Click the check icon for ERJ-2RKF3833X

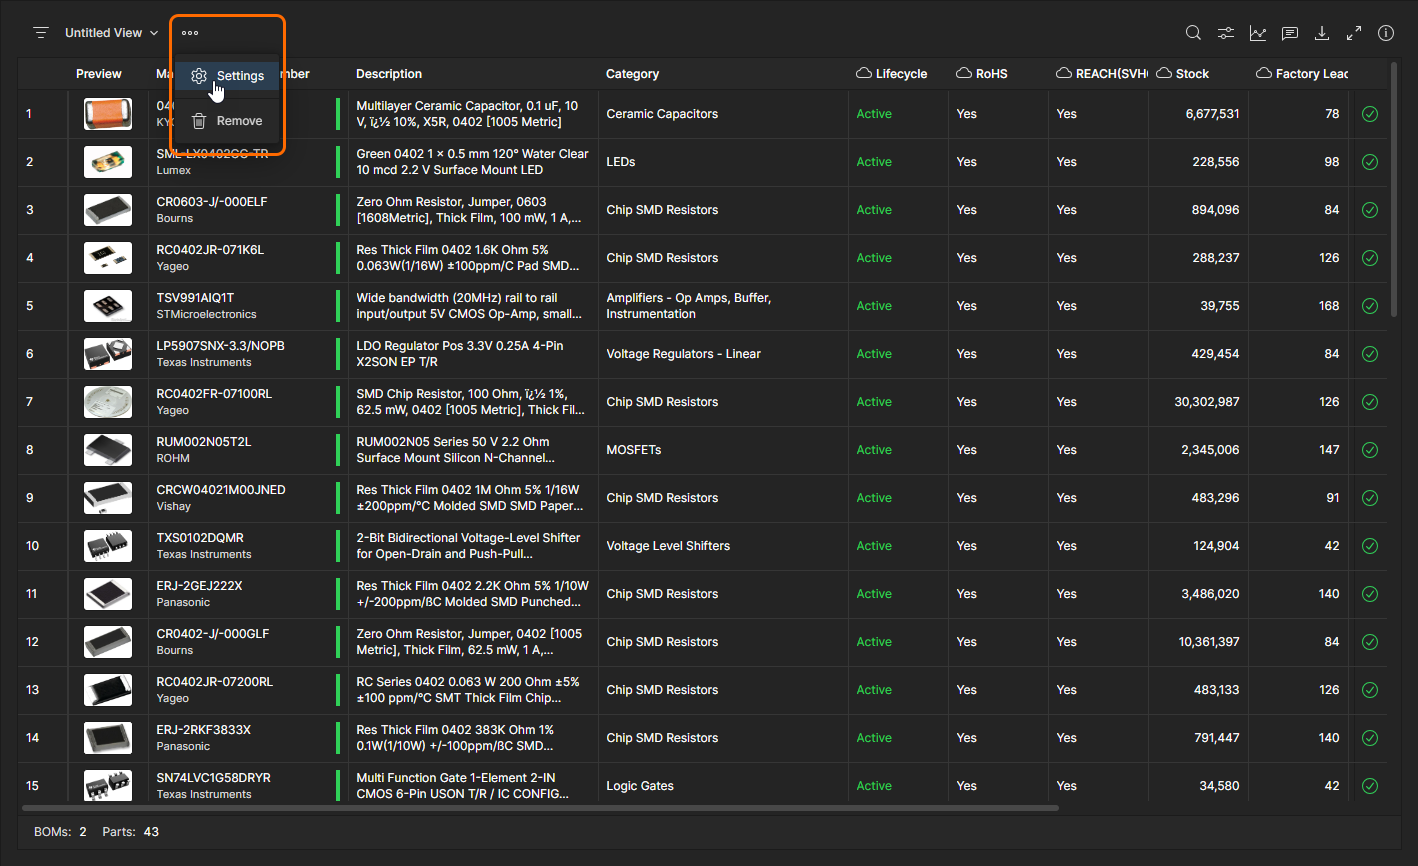(1370, 738)
